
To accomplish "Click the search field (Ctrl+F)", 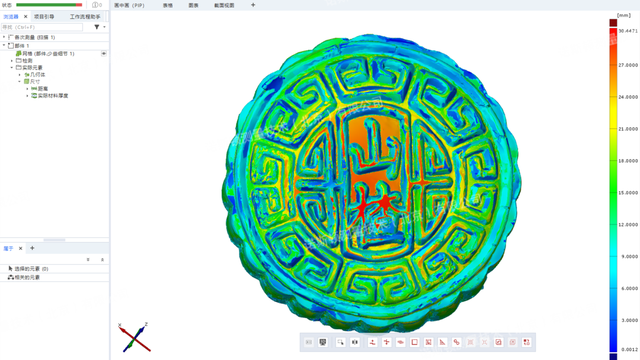I will pyautogui.click(x=42, y=27).
